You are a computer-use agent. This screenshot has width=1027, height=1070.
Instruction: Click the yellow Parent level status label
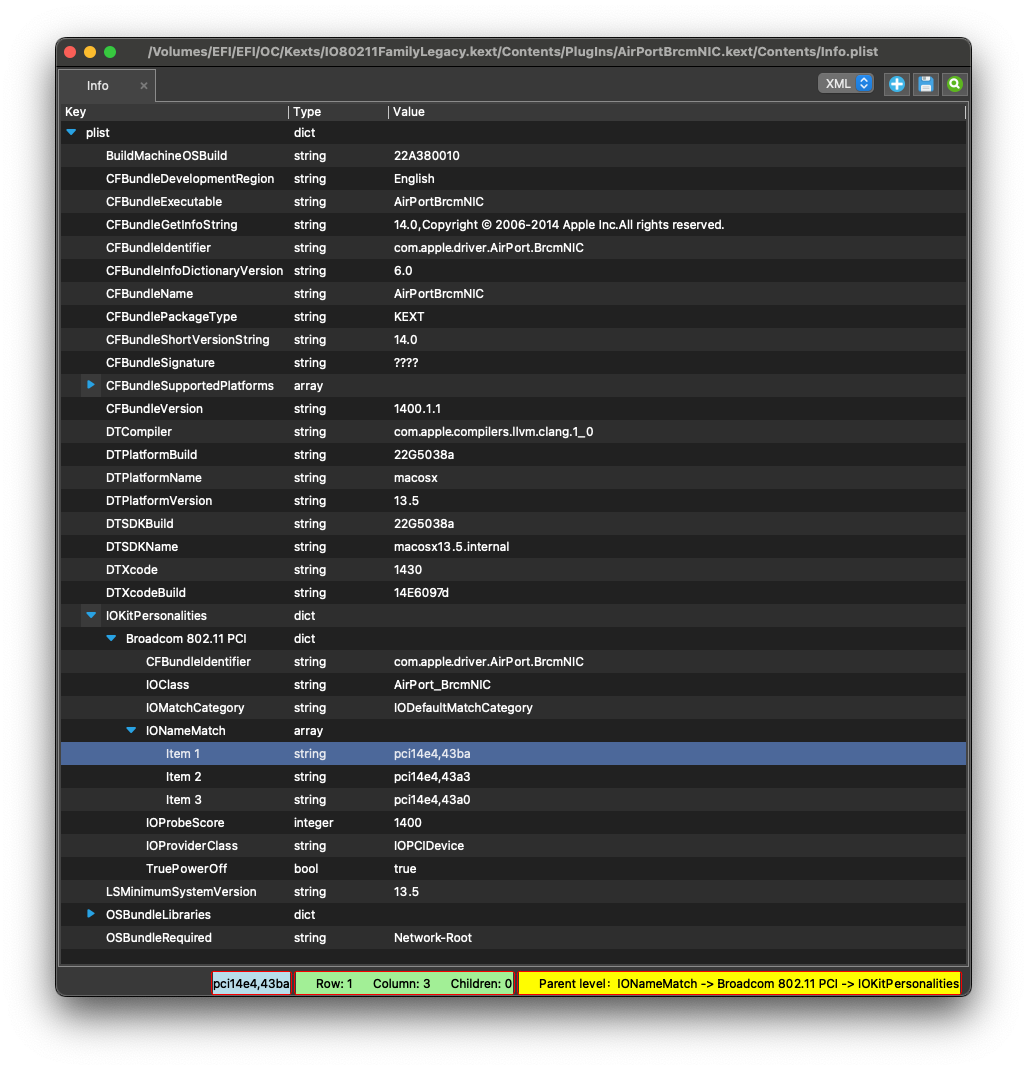click(739, 984)
